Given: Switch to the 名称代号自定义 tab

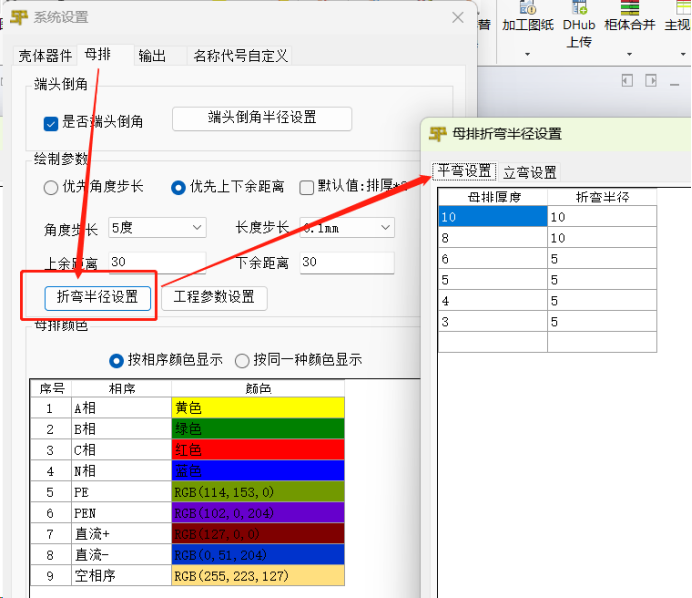Looking at the screenshot, I should (240, 56).
